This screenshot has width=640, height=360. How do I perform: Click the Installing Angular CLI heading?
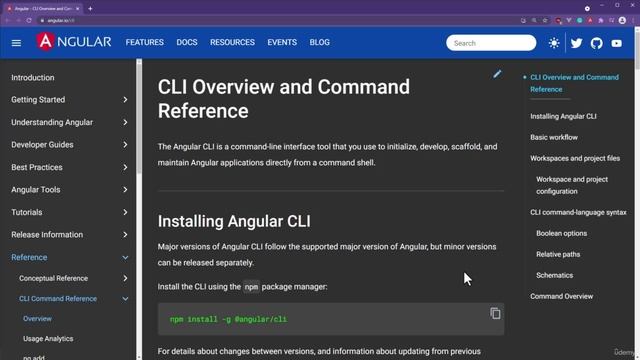234,221
